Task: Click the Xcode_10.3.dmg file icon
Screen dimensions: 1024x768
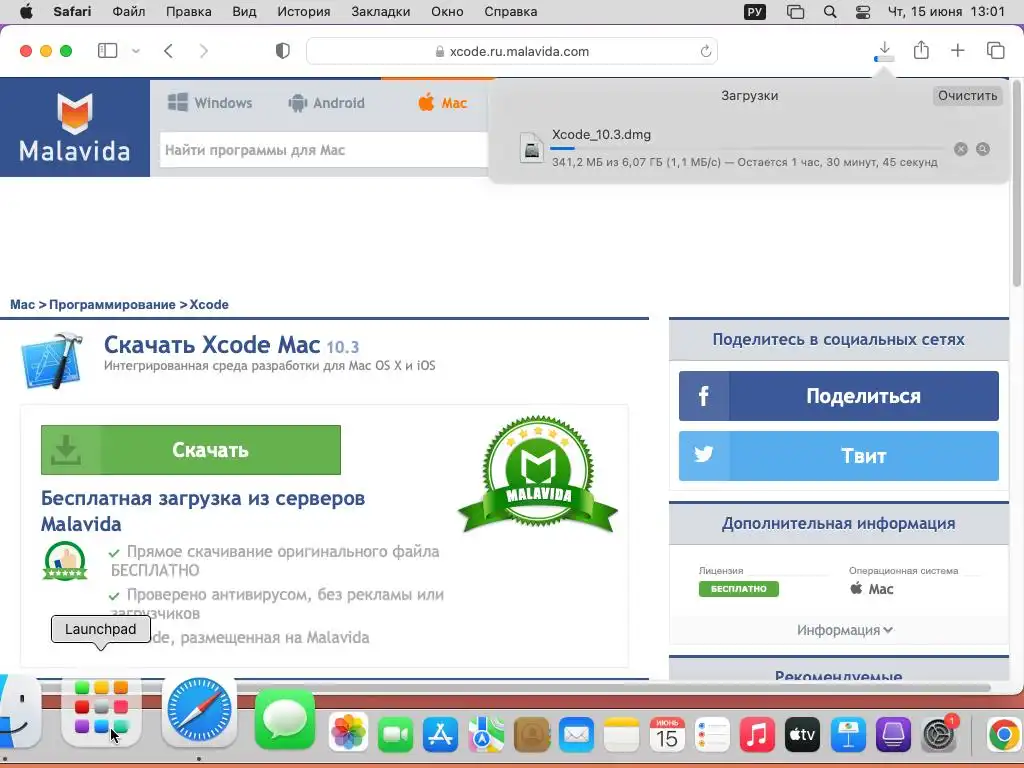Action: click(x=532, y=148)
